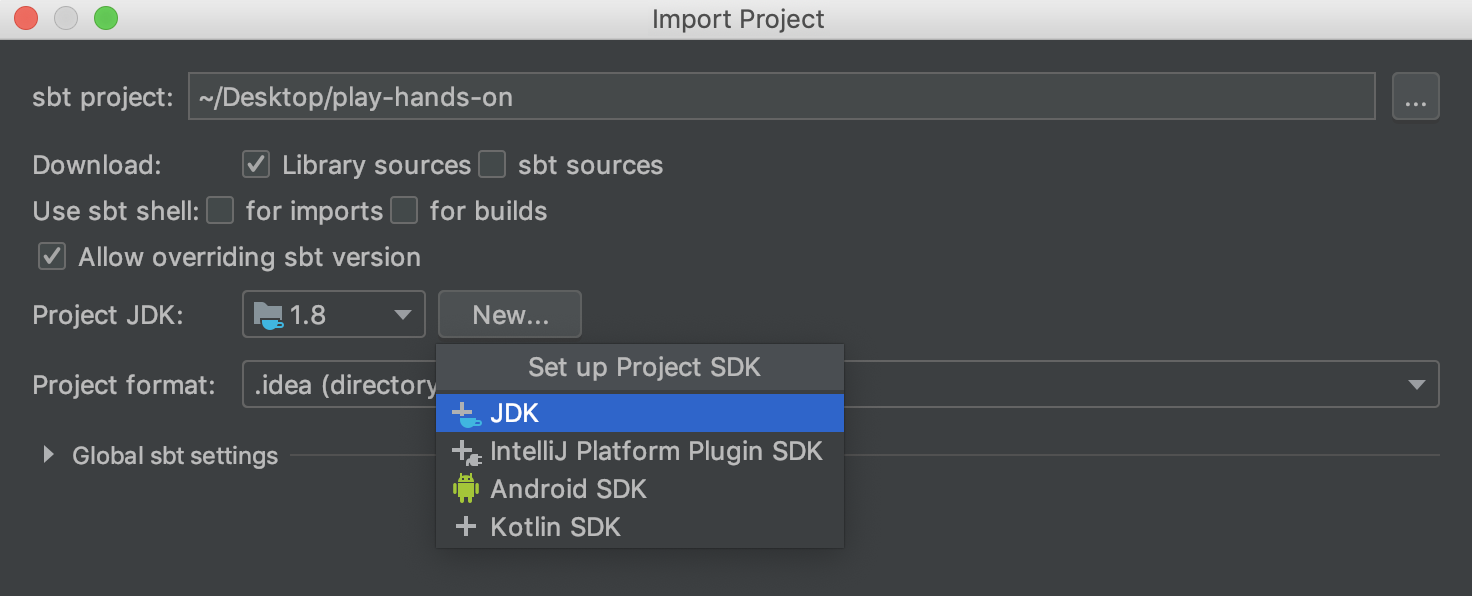The width and height of the screenshot is (1472, 596).
Task: Click the red close window button
Action: pos(26,18)
